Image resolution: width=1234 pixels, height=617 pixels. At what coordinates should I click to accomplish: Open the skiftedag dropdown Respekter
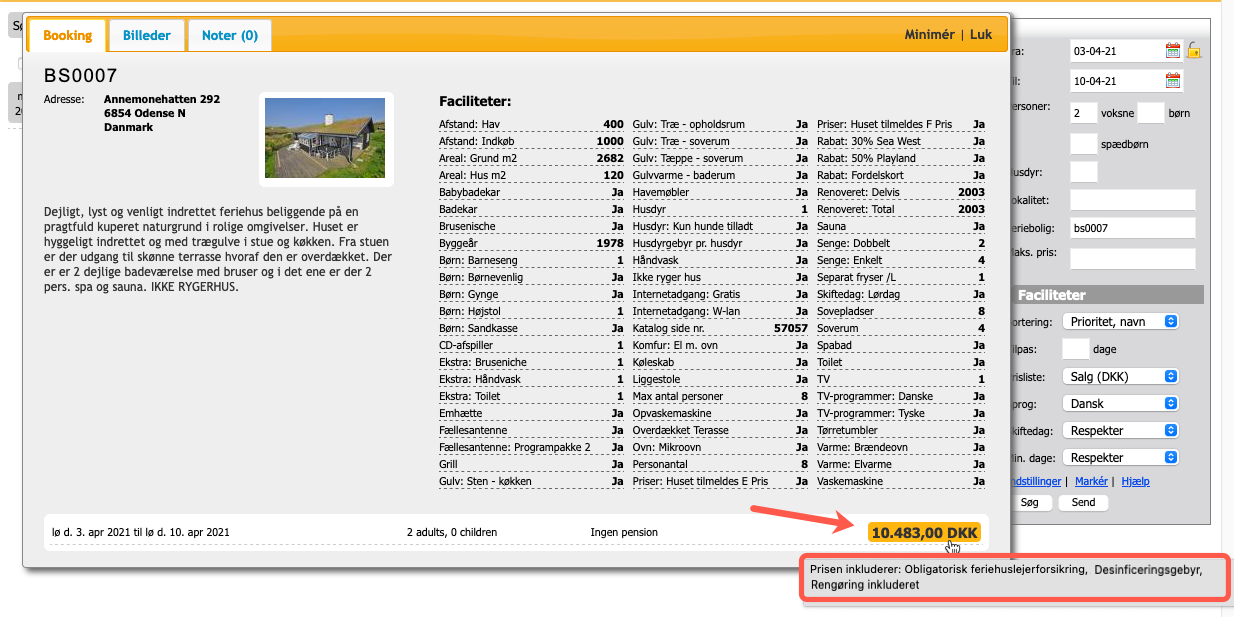[x=1121, y=430]
